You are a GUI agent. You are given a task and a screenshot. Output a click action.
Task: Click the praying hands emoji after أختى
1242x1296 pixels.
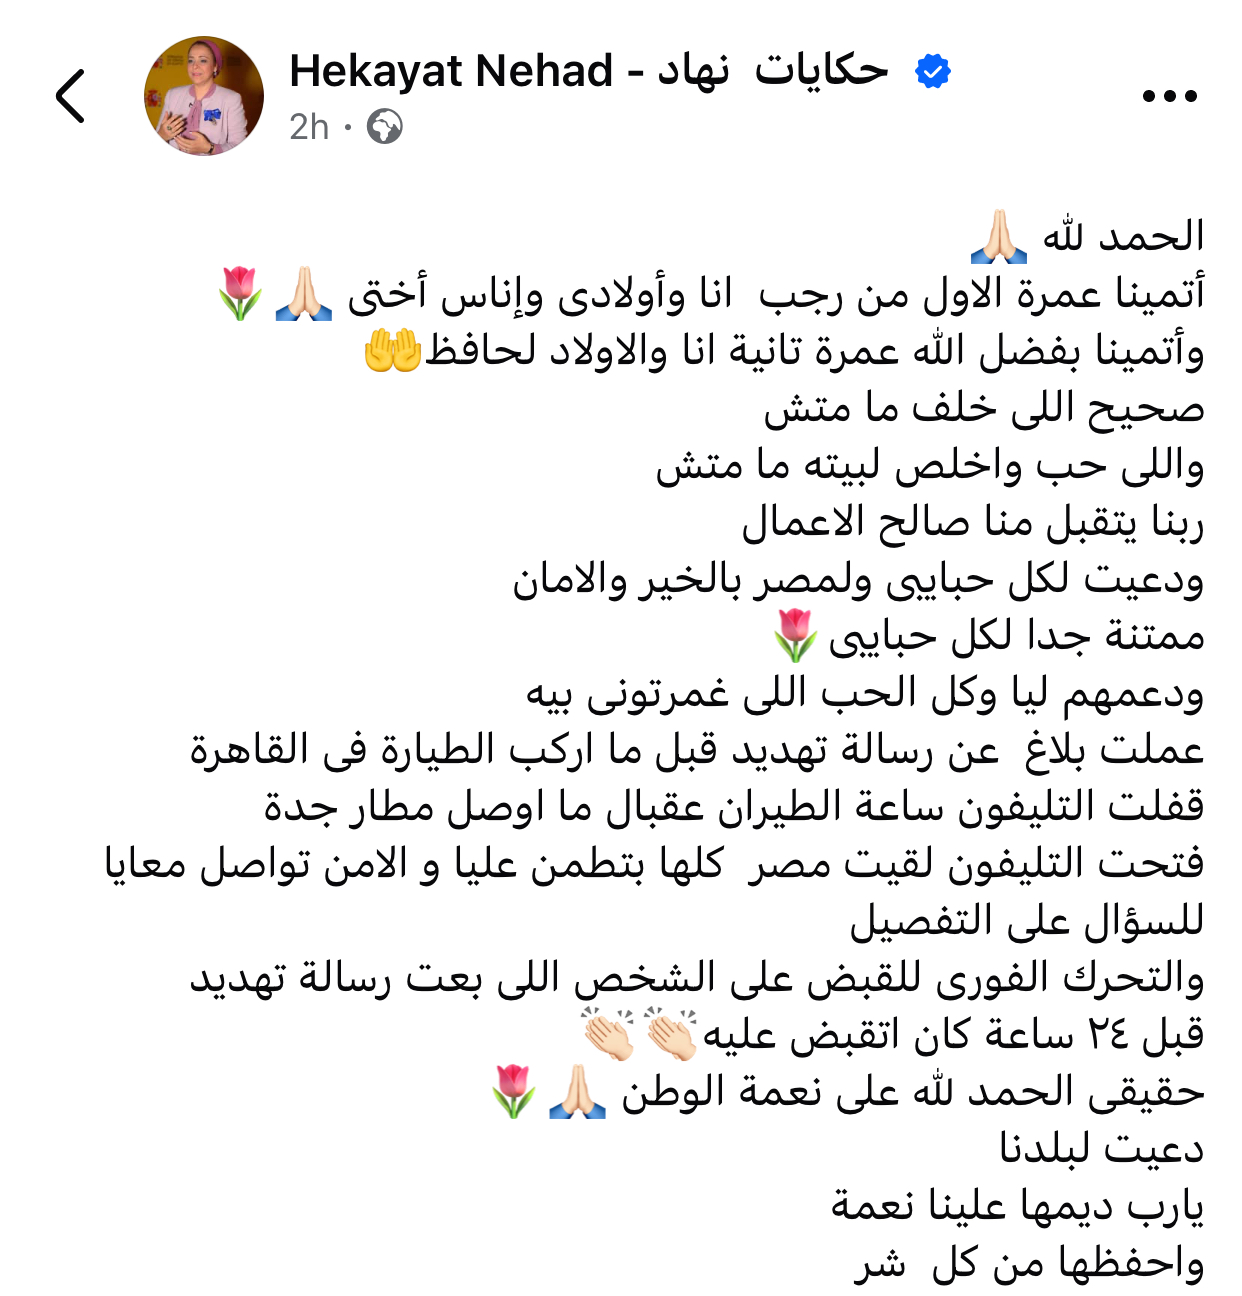click(x=304, y=294)
